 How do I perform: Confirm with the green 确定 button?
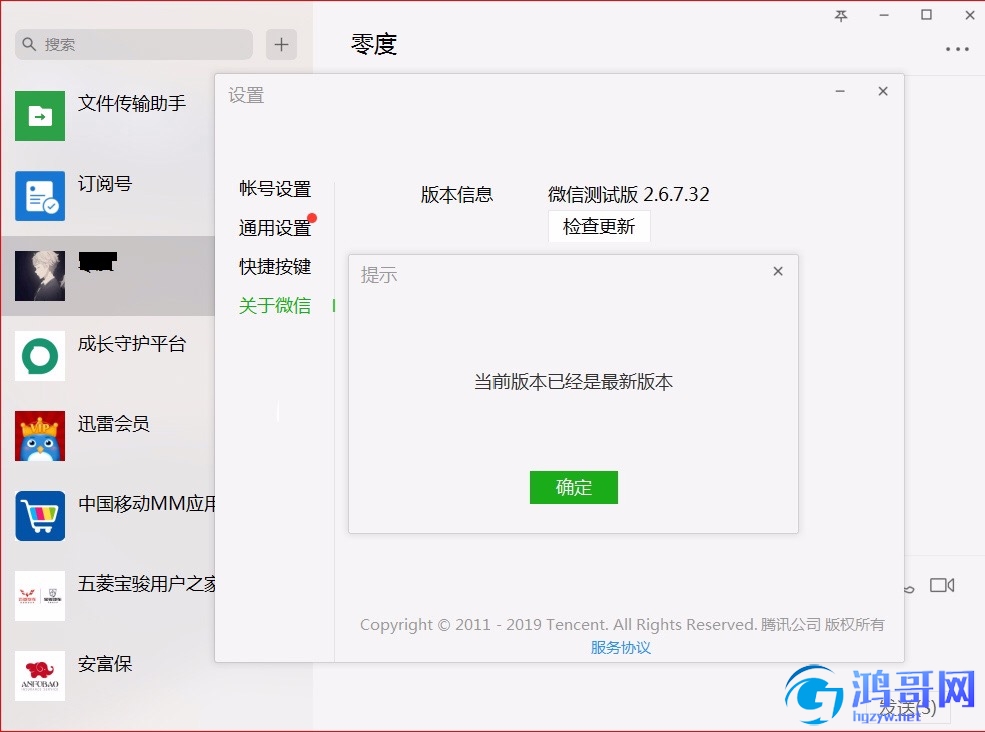coord(574,487)
